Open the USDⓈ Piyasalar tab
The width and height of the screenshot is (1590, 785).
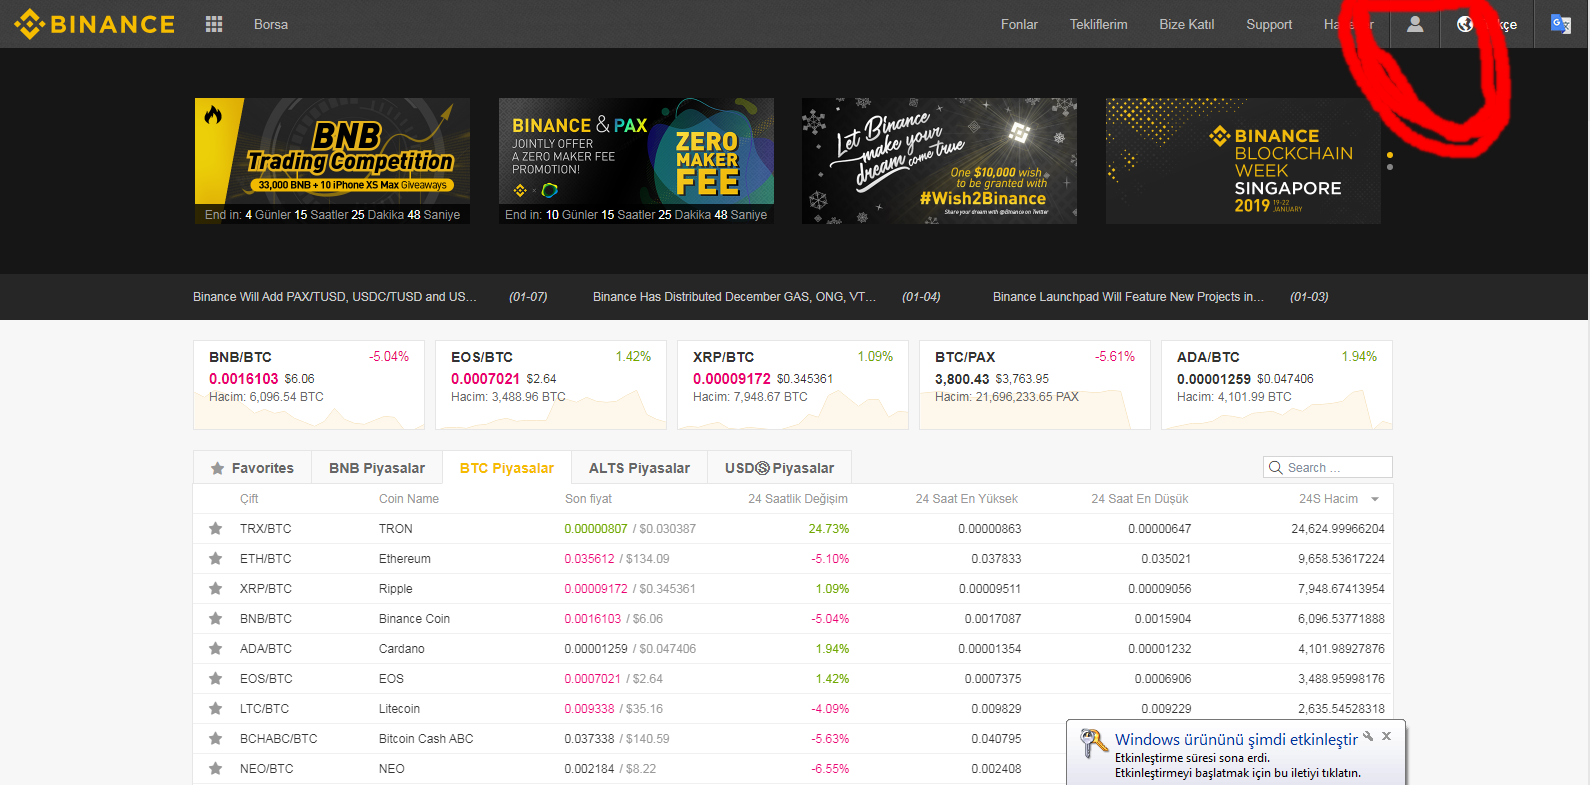779,468
